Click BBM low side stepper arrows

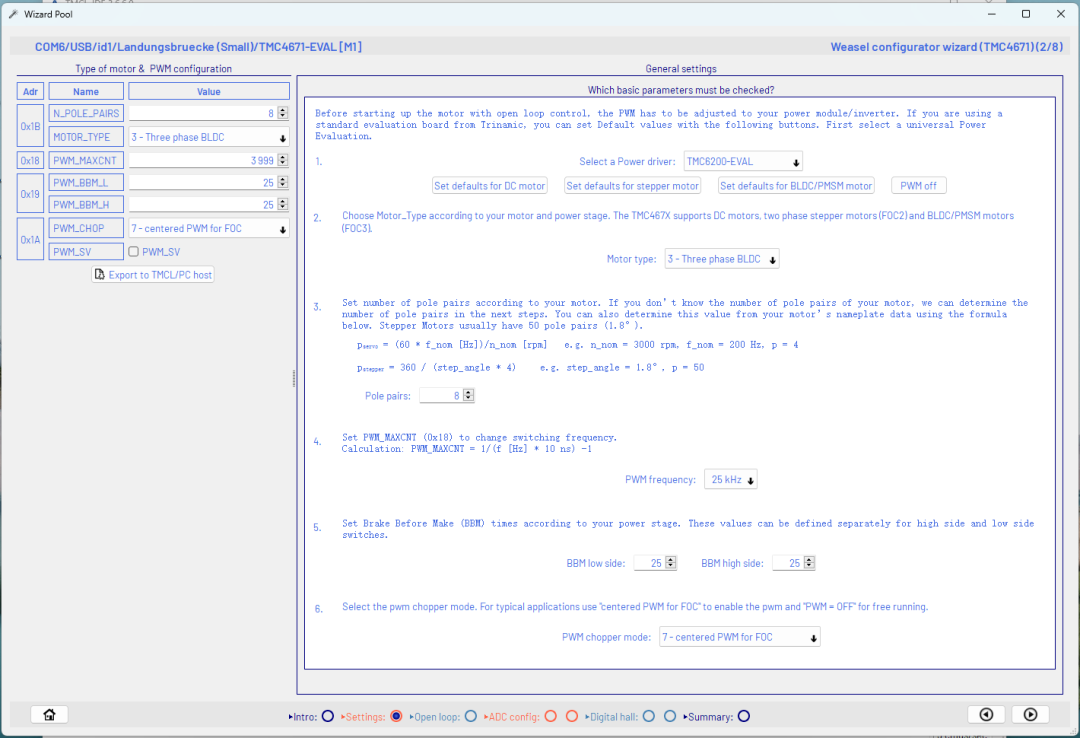[x=671, y=563]
